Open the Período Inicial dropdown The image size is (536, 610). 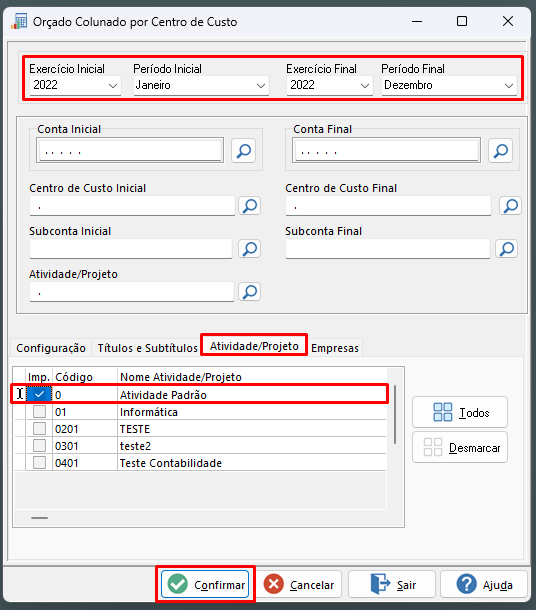[x=261, y=85]
